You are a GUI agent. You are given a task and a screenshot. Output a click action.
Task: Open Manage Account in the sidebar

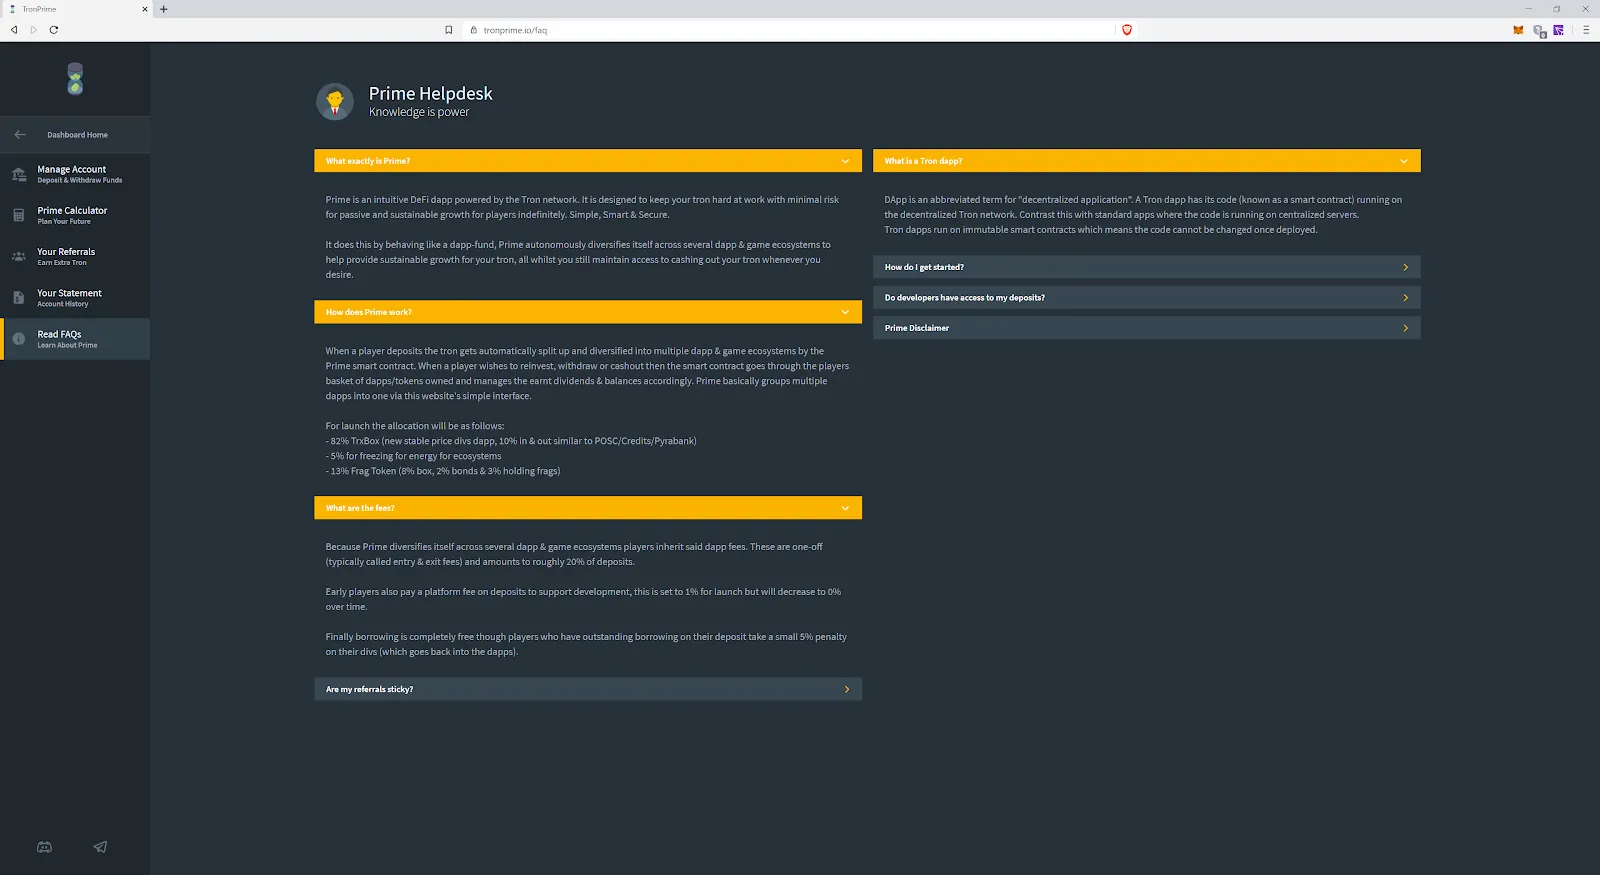[x=75, y=174]
